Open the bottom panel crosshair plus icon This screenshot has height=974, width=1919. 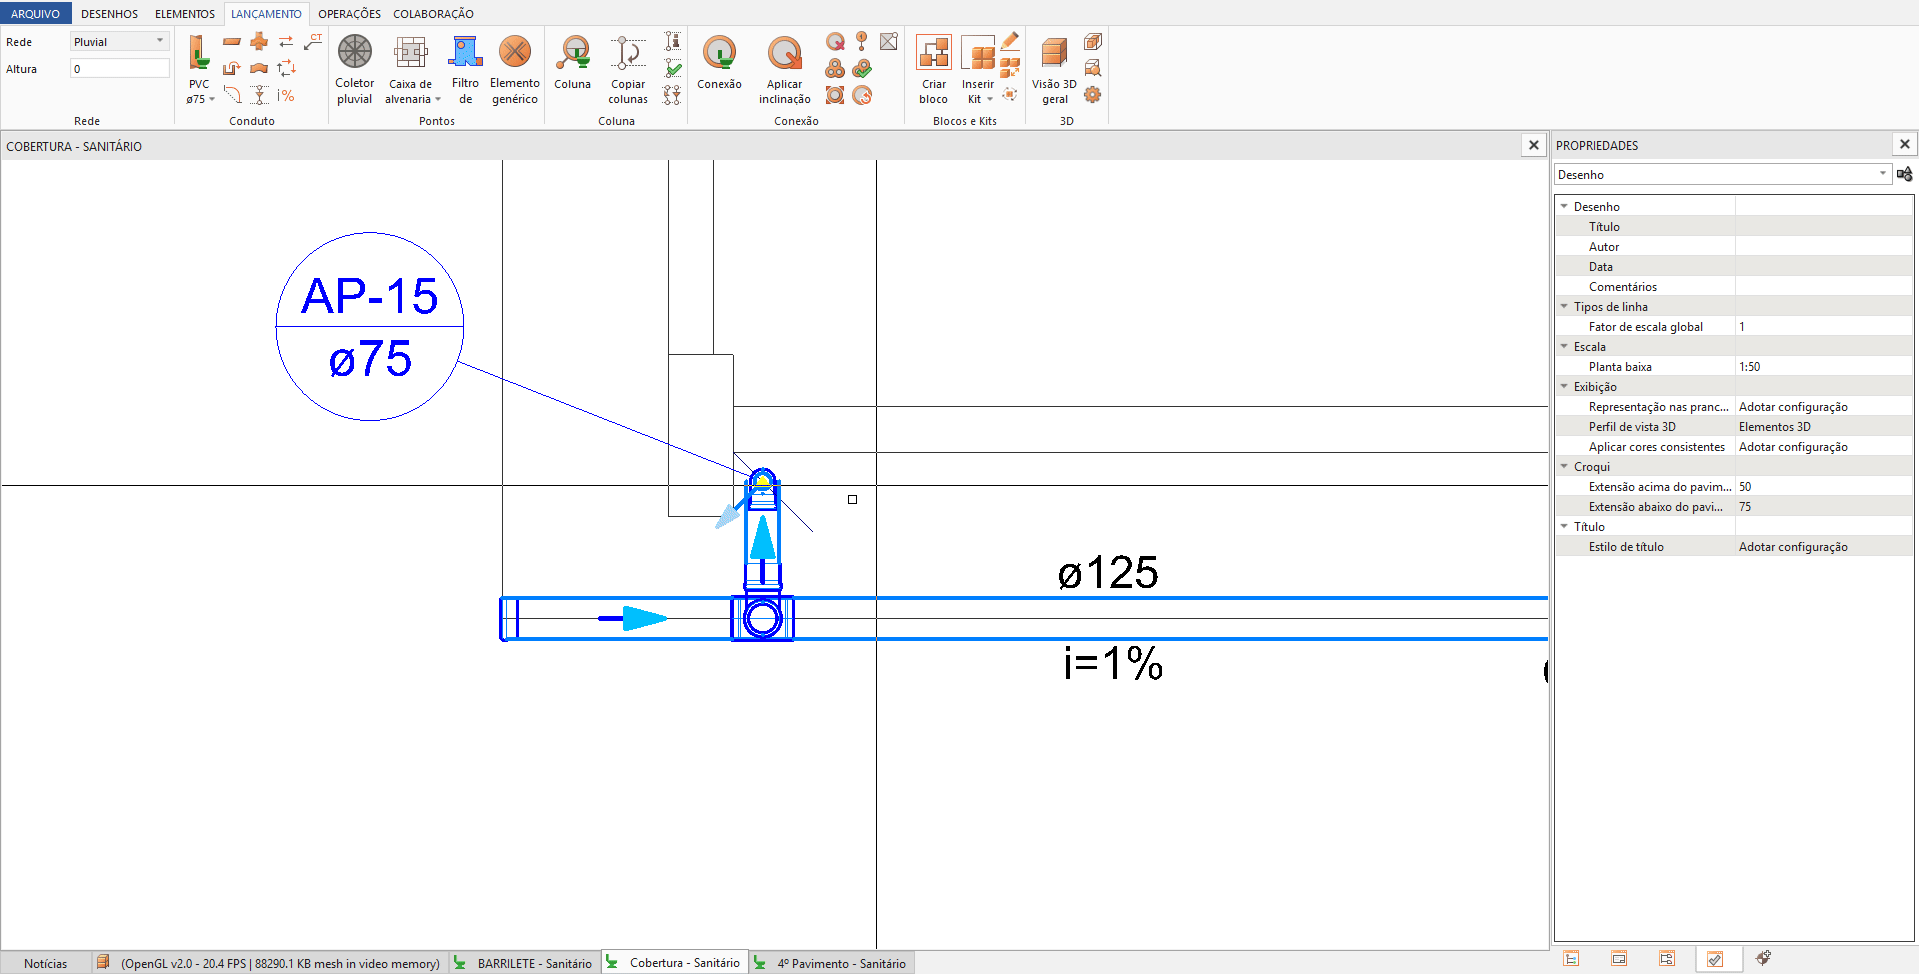point(1763,958)
